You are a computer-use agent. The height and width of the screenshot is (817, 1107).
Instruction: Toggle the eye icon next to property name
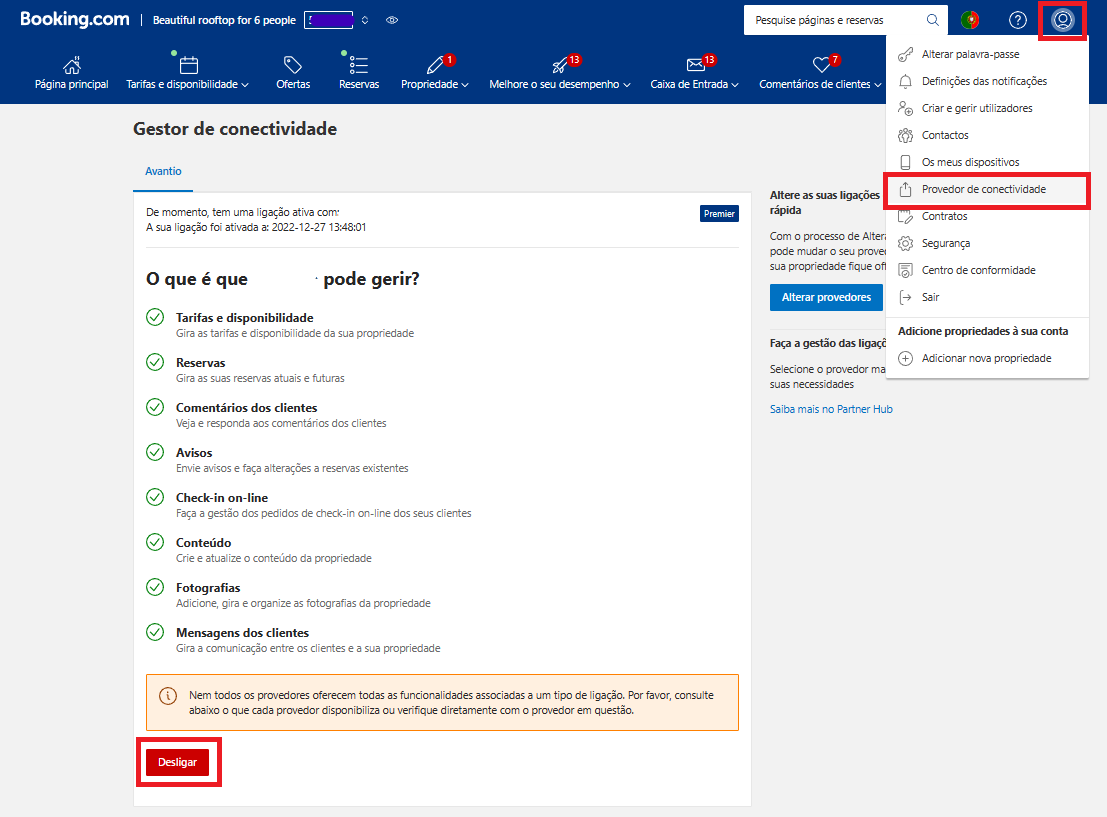pos(392,20)
